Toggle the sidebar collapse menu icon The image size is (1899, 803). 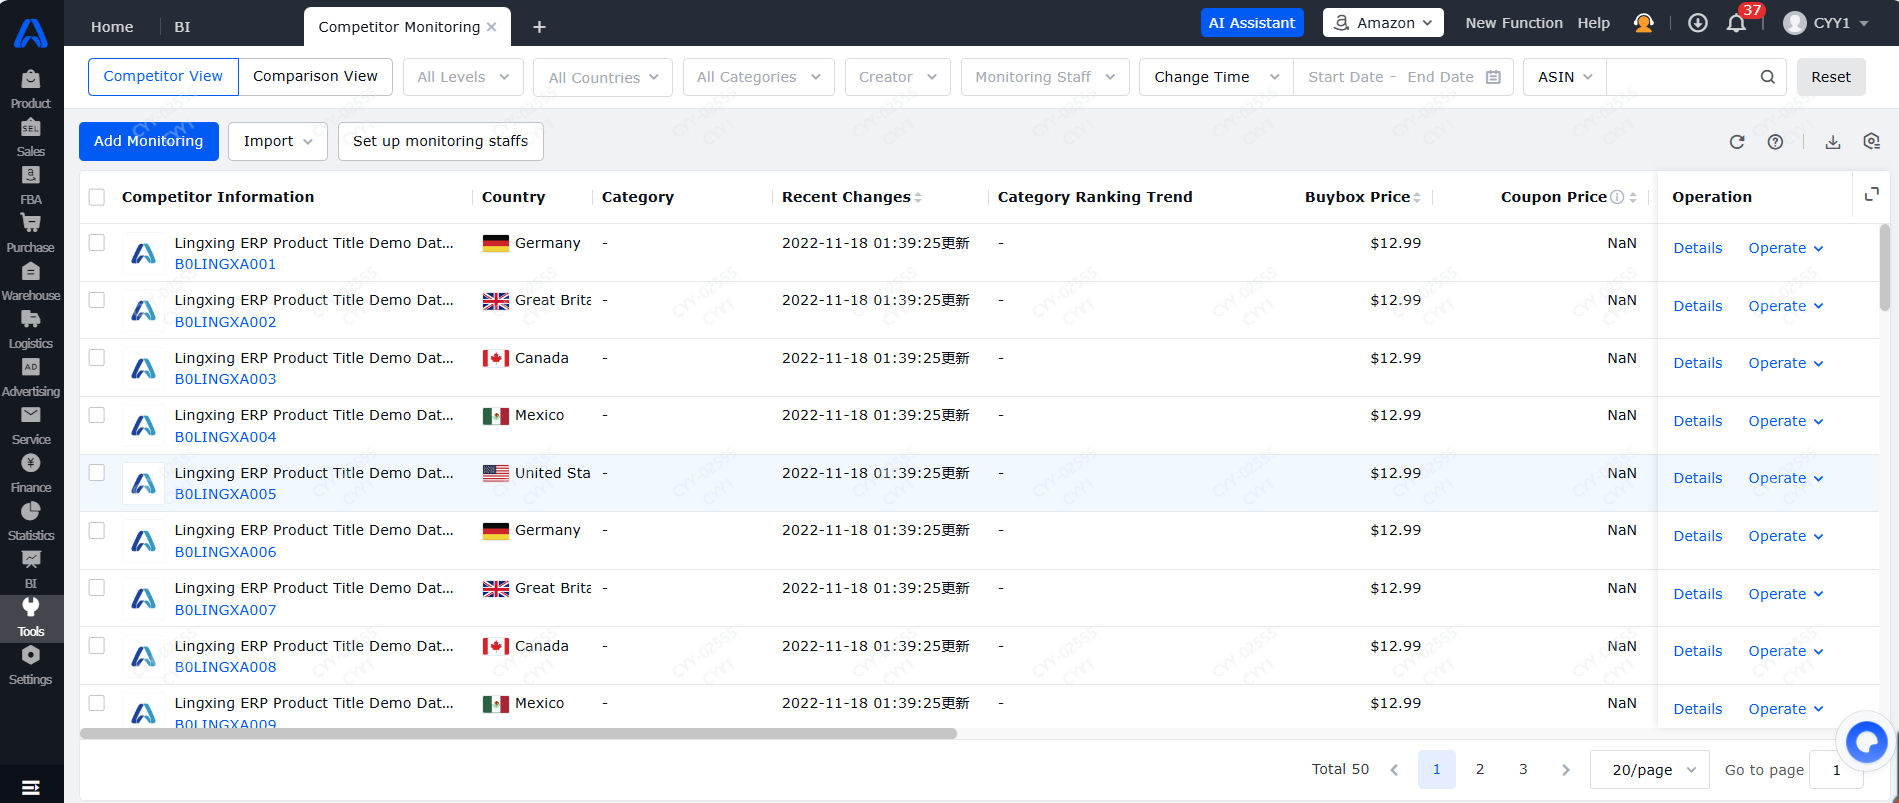31,787
